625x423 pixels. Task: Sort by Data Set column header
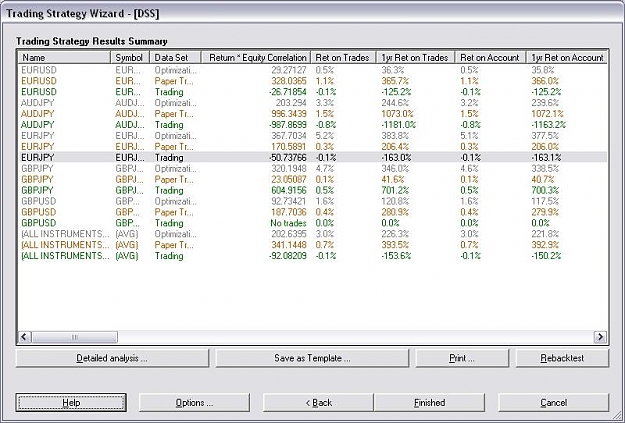(175, 57)
